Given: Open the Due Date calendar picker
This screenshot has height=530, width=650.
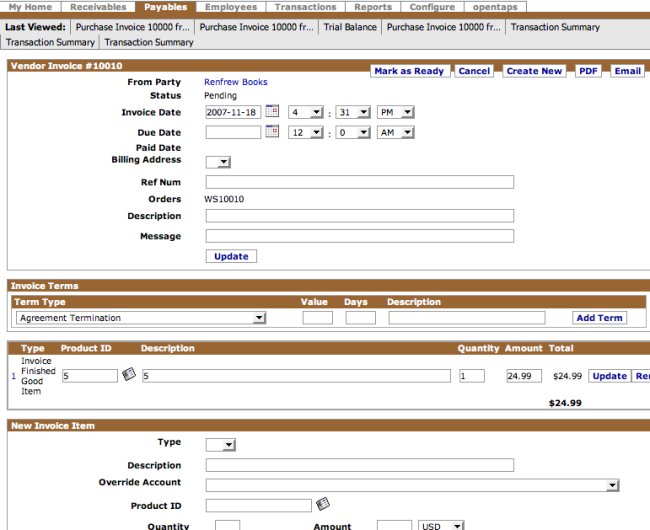Looking at the screenshot, I should (x=271, y=132).
